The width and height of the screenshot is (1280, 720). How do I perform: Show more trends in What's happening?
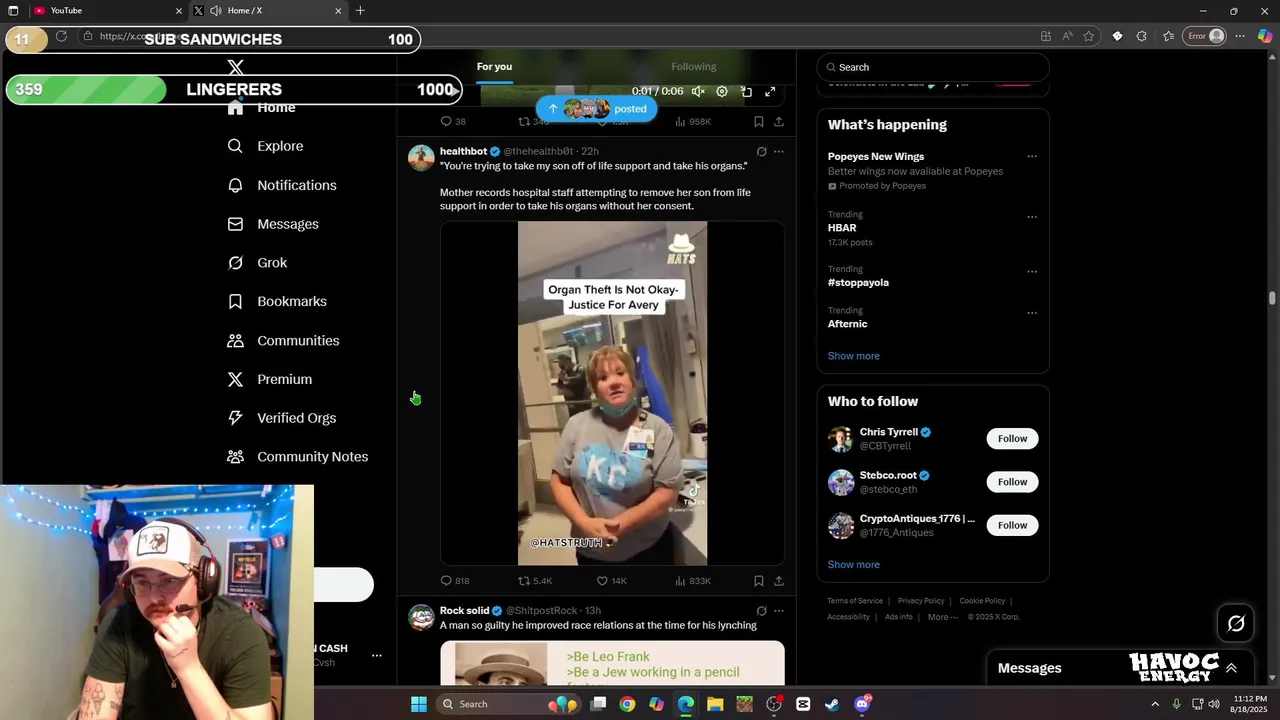853,356
